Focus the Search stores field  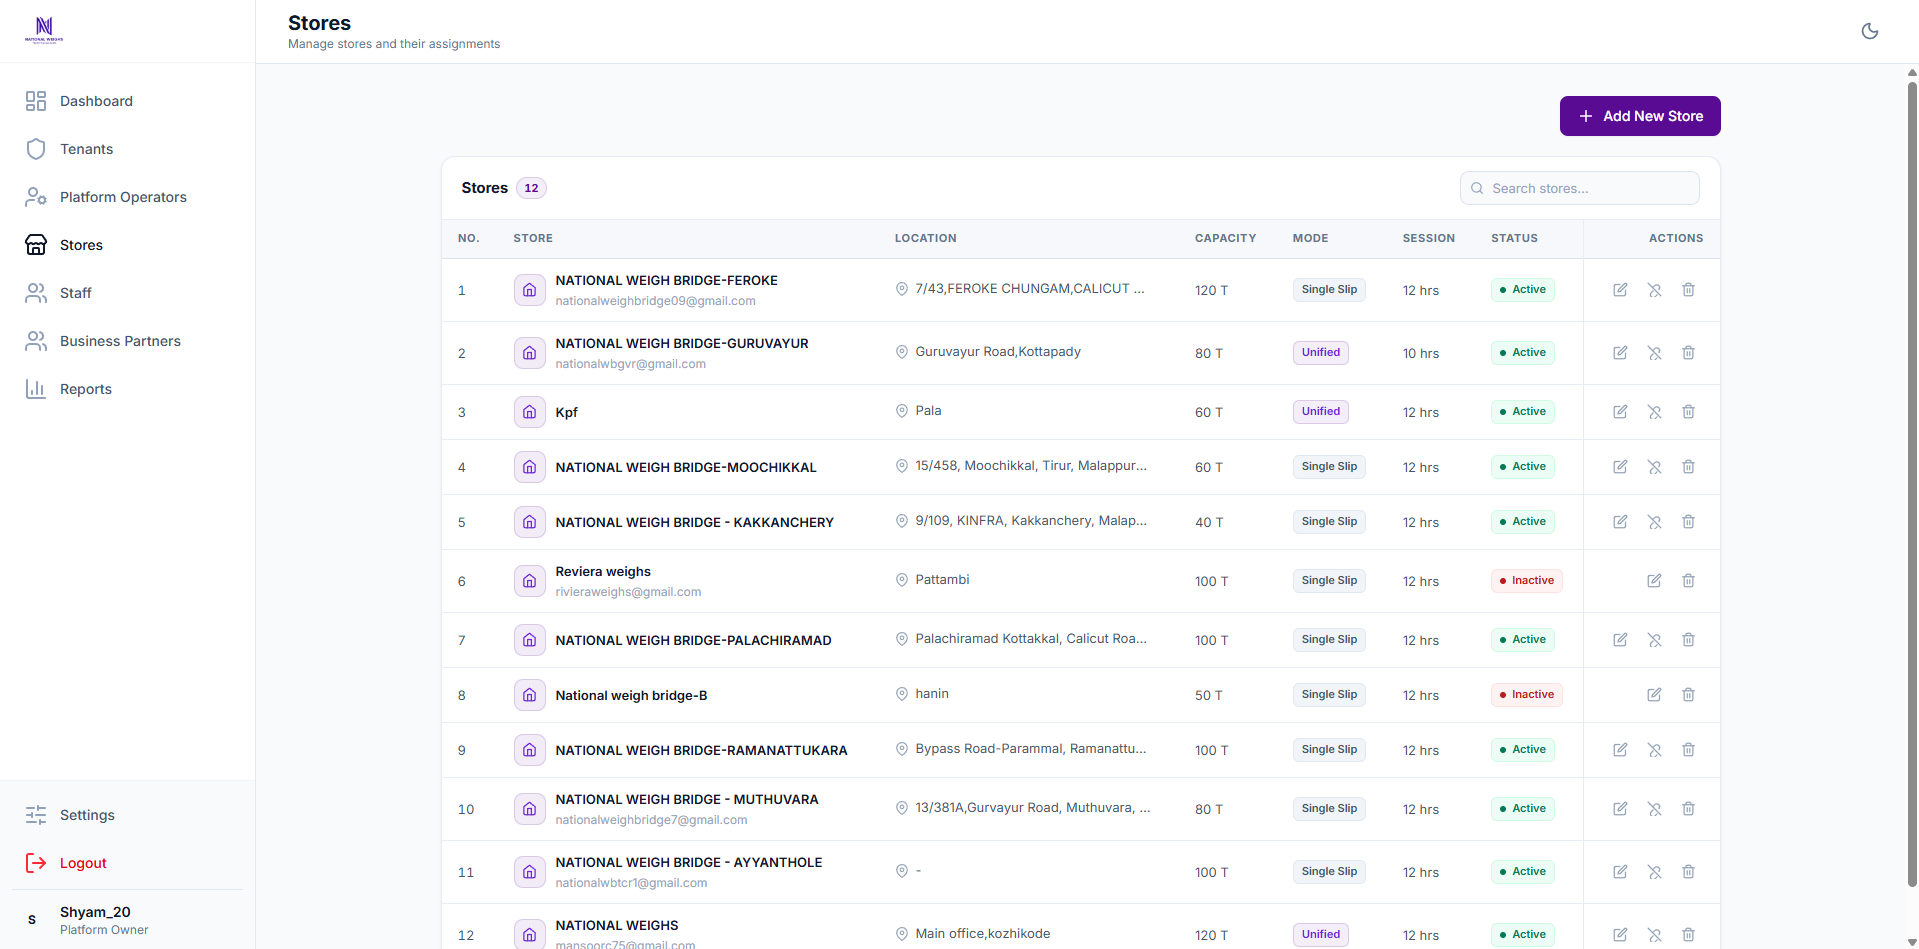[1580, 188]
